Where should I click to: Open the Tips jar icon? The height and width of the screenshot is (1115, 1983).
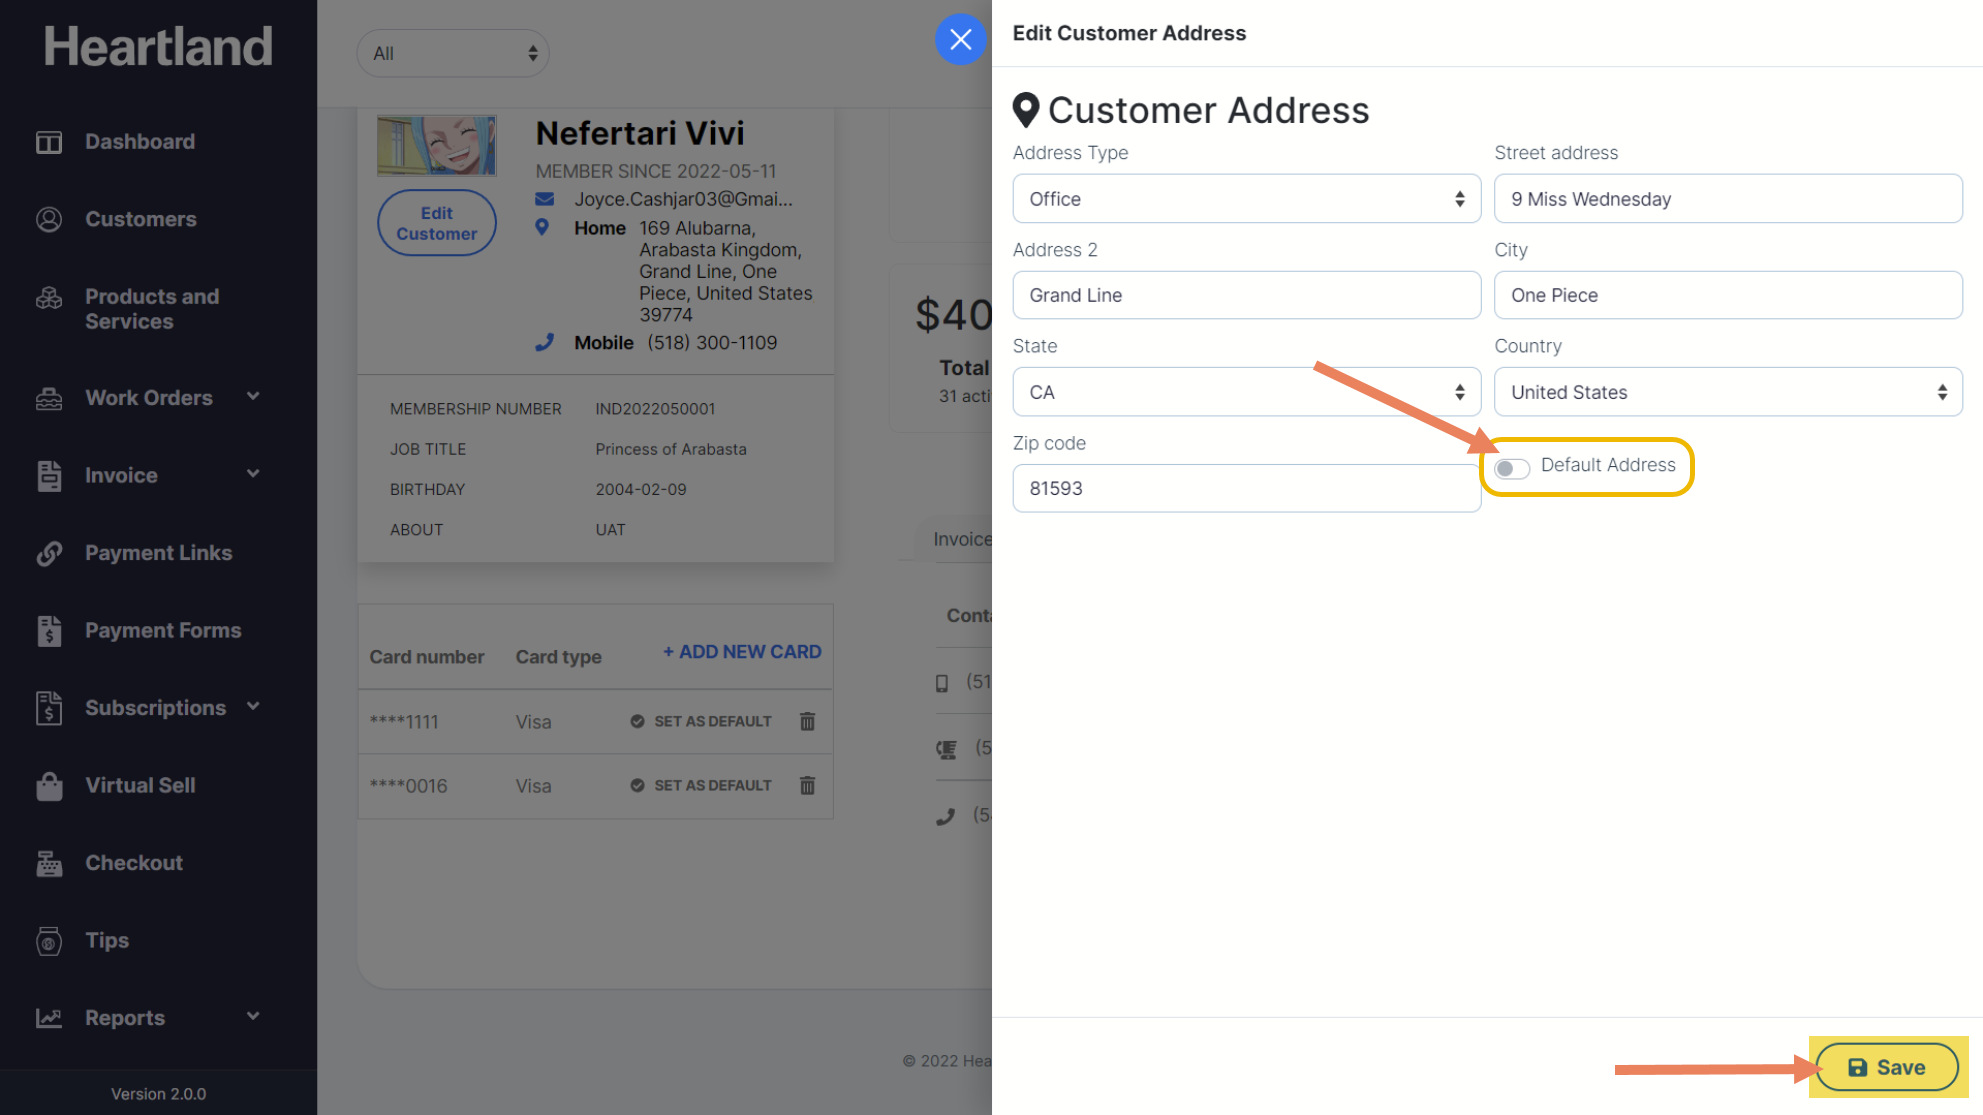(49, 941)
